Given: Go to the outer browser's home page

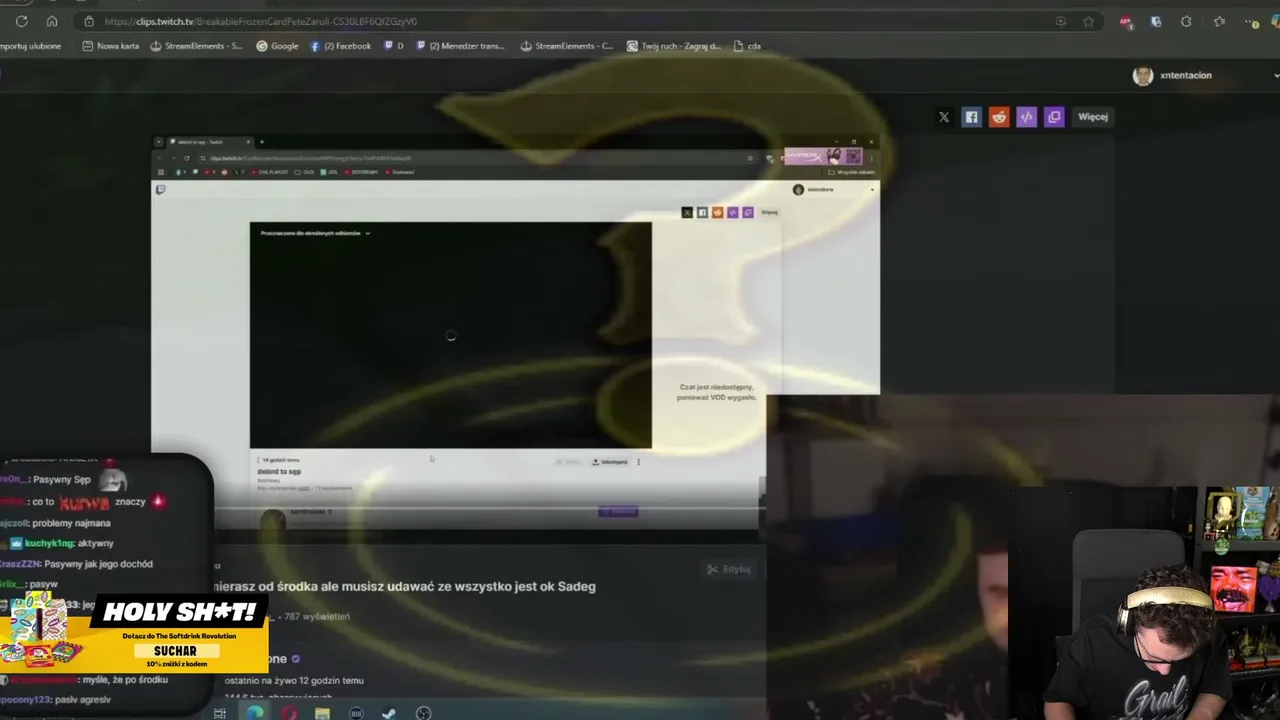Looking at the screenshot, I should 52,21.
